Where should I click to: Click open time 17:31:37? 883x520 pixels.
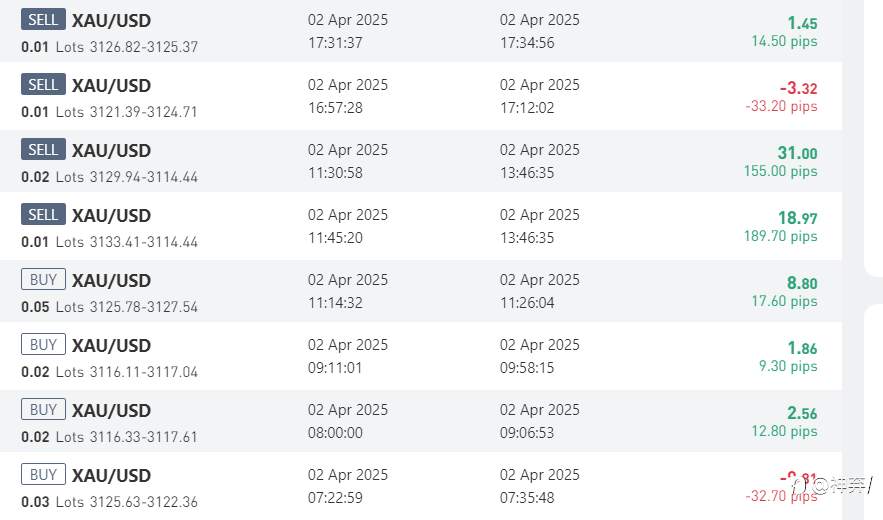(x=335, y=43)
